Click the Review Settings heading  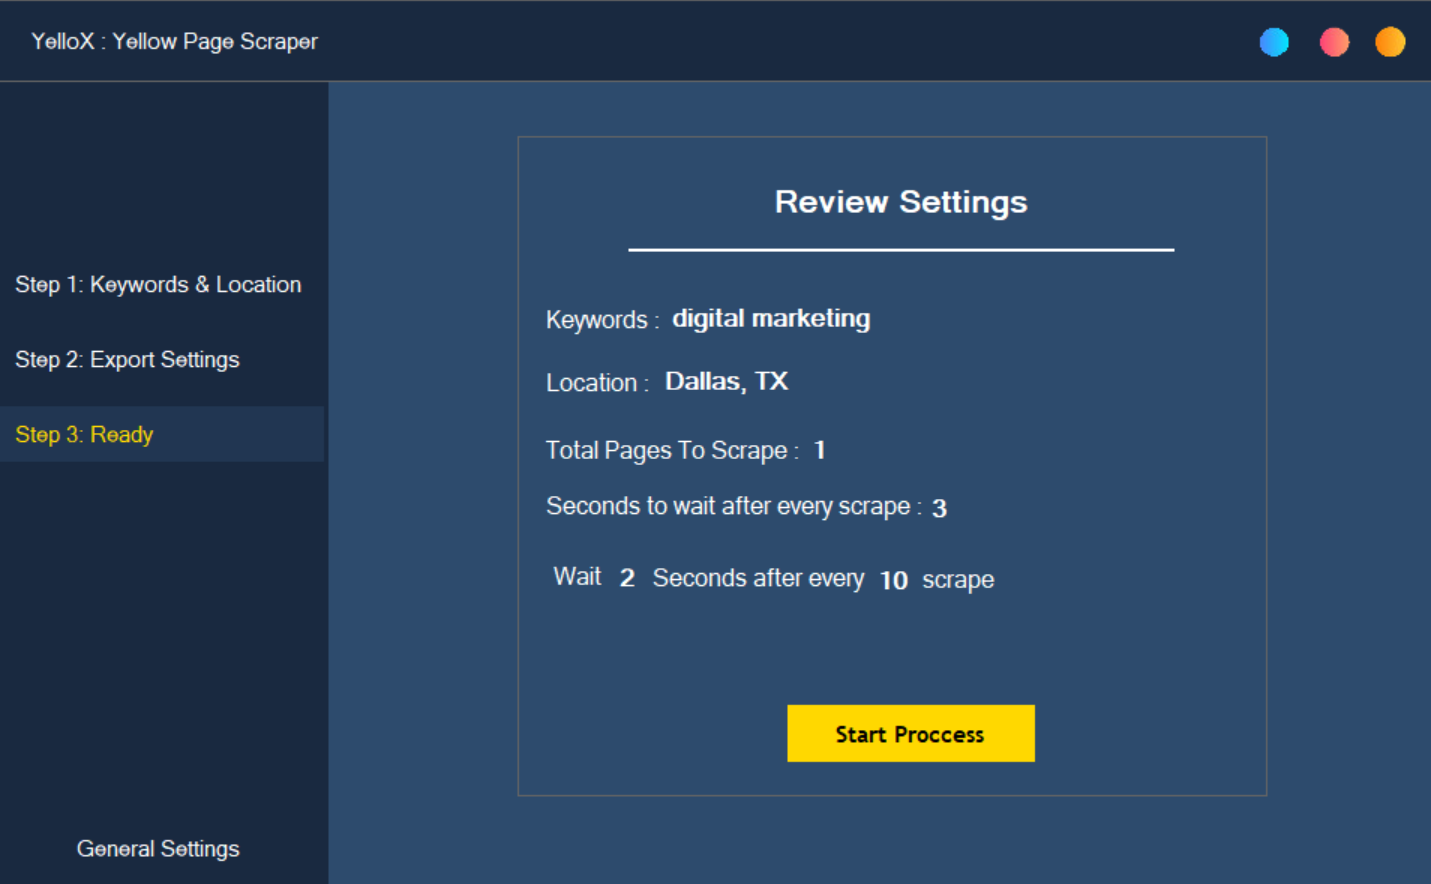pyautogui.click(x=900, y=202)
